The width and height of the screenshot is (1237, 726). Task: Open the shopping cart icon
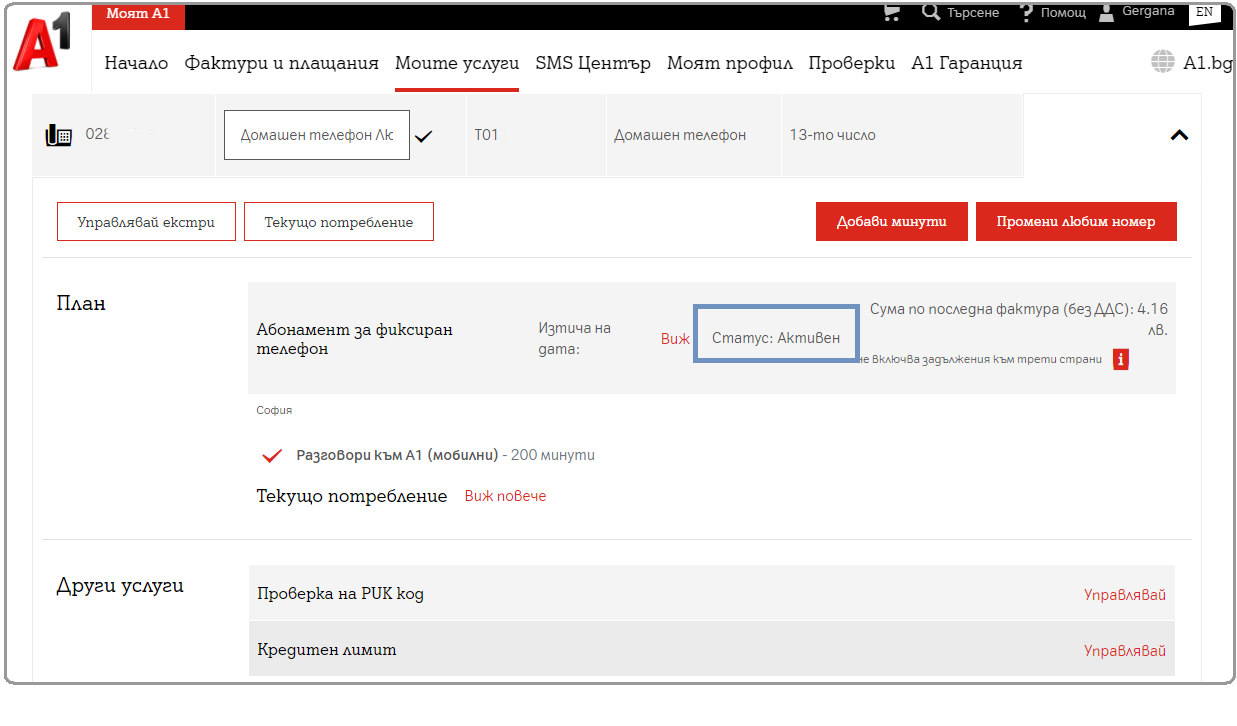[x=892, y=12]
